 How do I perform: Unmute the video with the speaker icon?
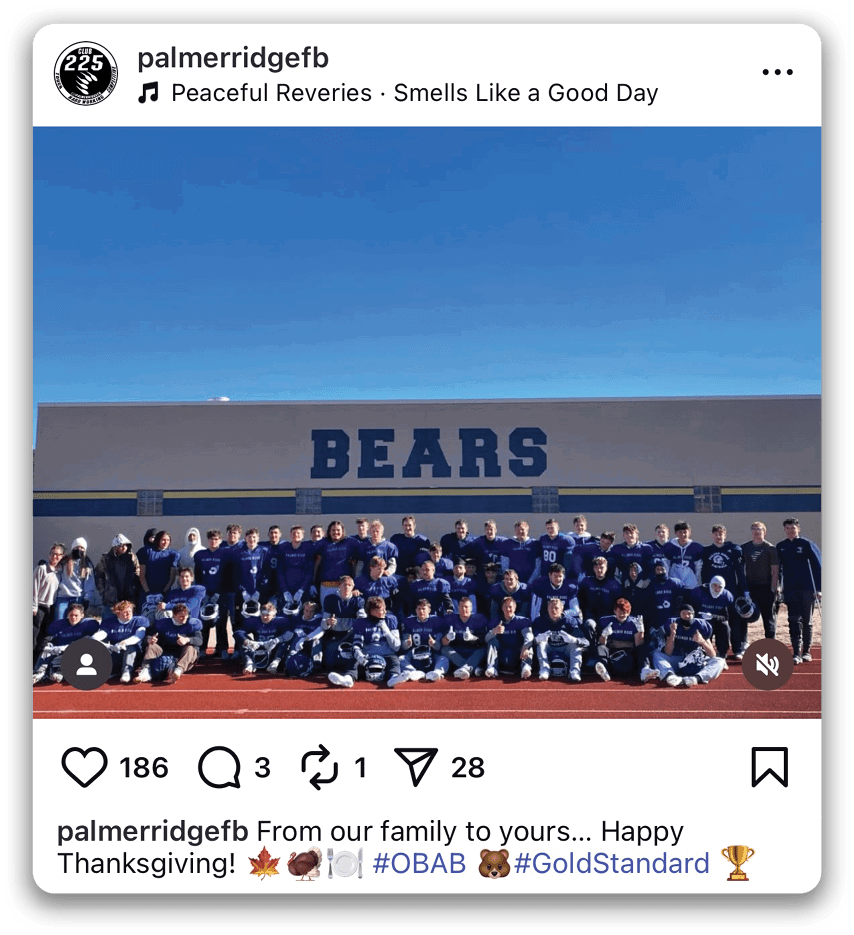click(x=768, y=664)
